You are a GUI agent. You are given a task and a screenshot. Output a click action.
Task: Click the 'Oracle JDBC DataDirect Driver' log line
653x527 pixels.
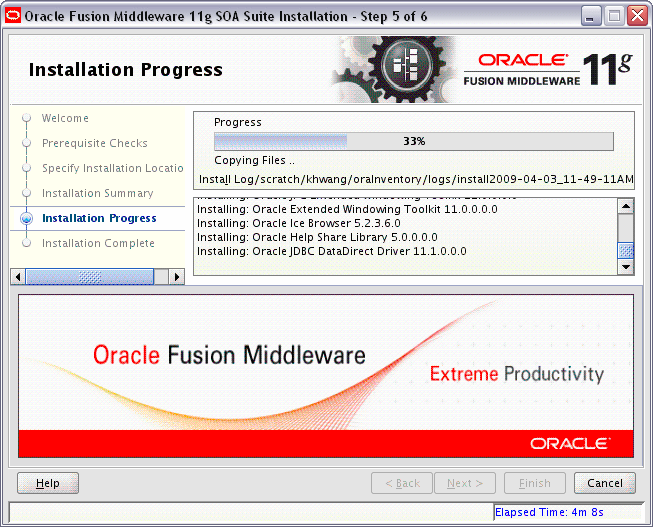point(331,251)
